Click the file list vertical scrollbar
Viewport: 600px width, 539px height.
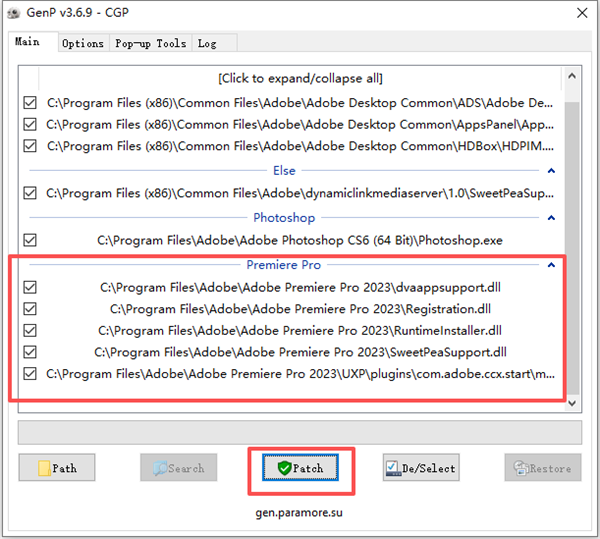pos(572,240)
